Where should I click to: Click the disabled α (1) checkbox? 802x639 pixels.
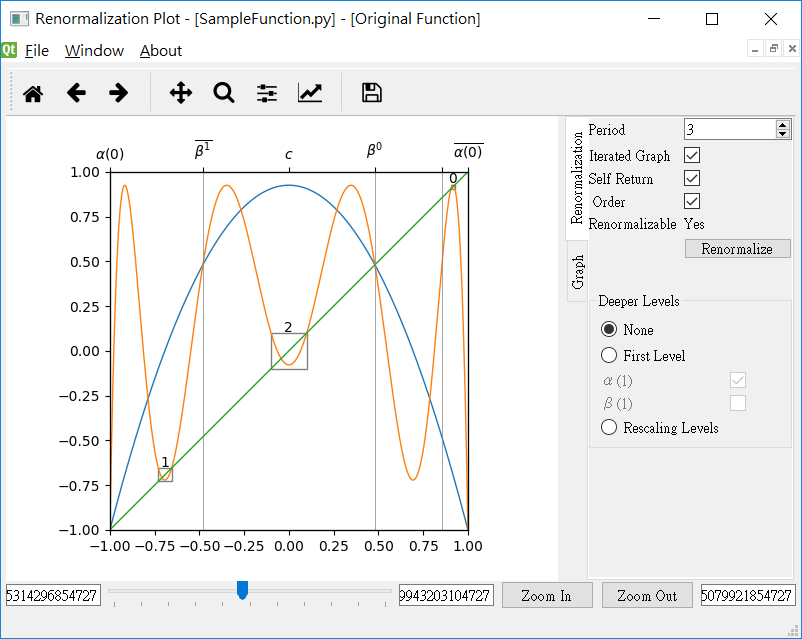[x=738, y=380]
